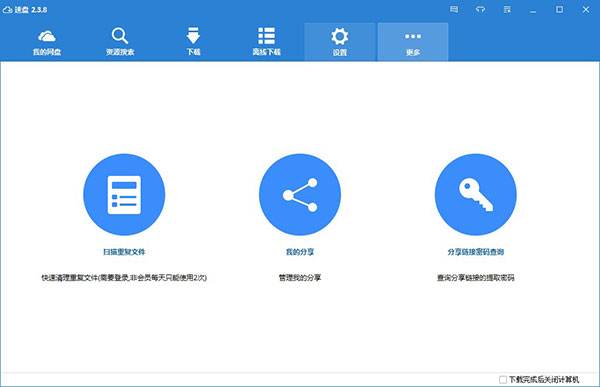Click the text 快速清理重复文件 description

point(124,278)
